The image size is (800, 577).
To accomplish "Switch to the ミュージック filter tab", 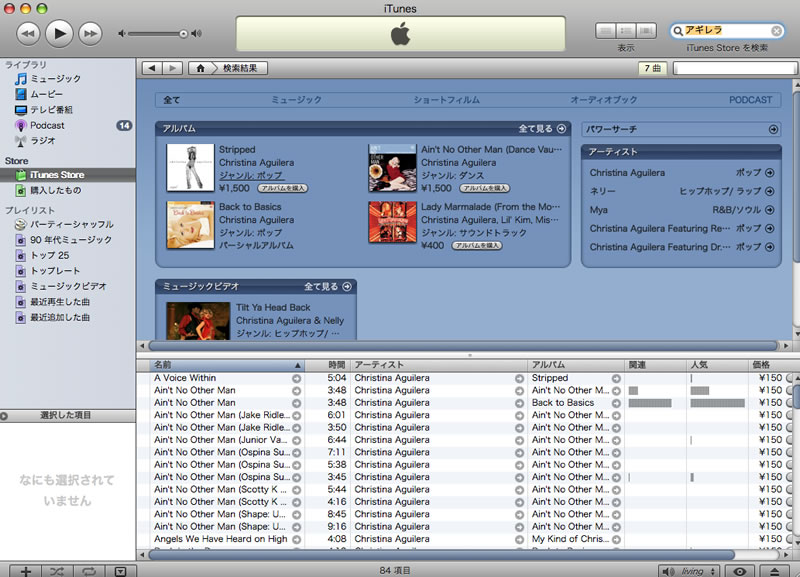I will click(297, 100).
